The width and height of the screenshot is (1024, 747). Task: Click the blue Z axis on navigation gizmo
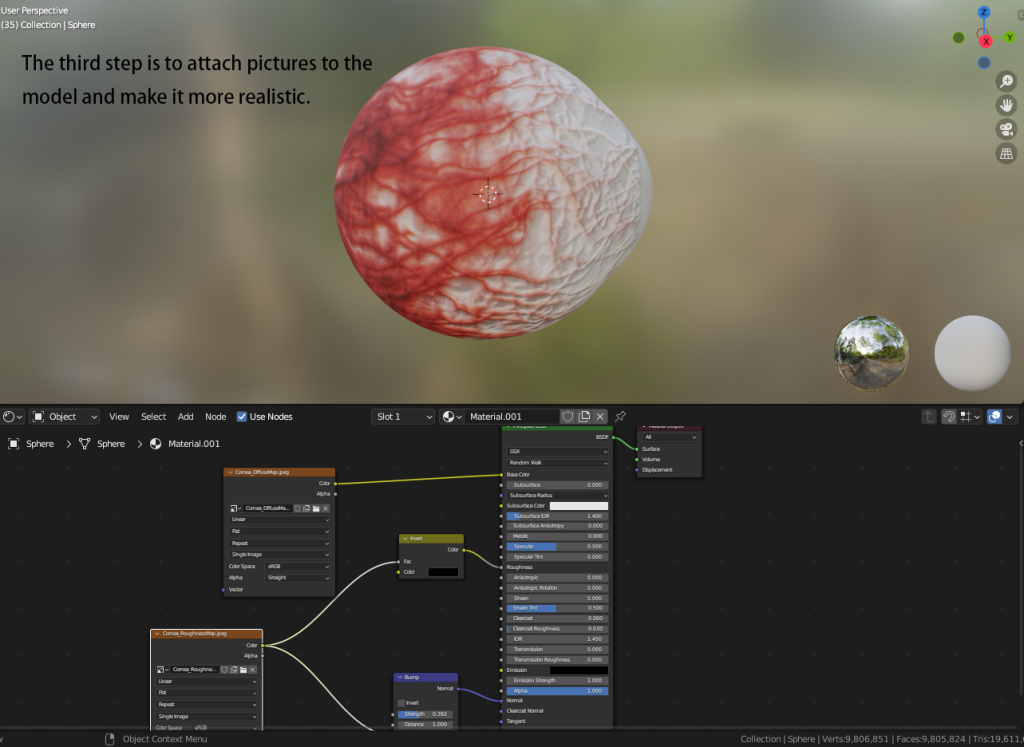(x=984, y=12)
